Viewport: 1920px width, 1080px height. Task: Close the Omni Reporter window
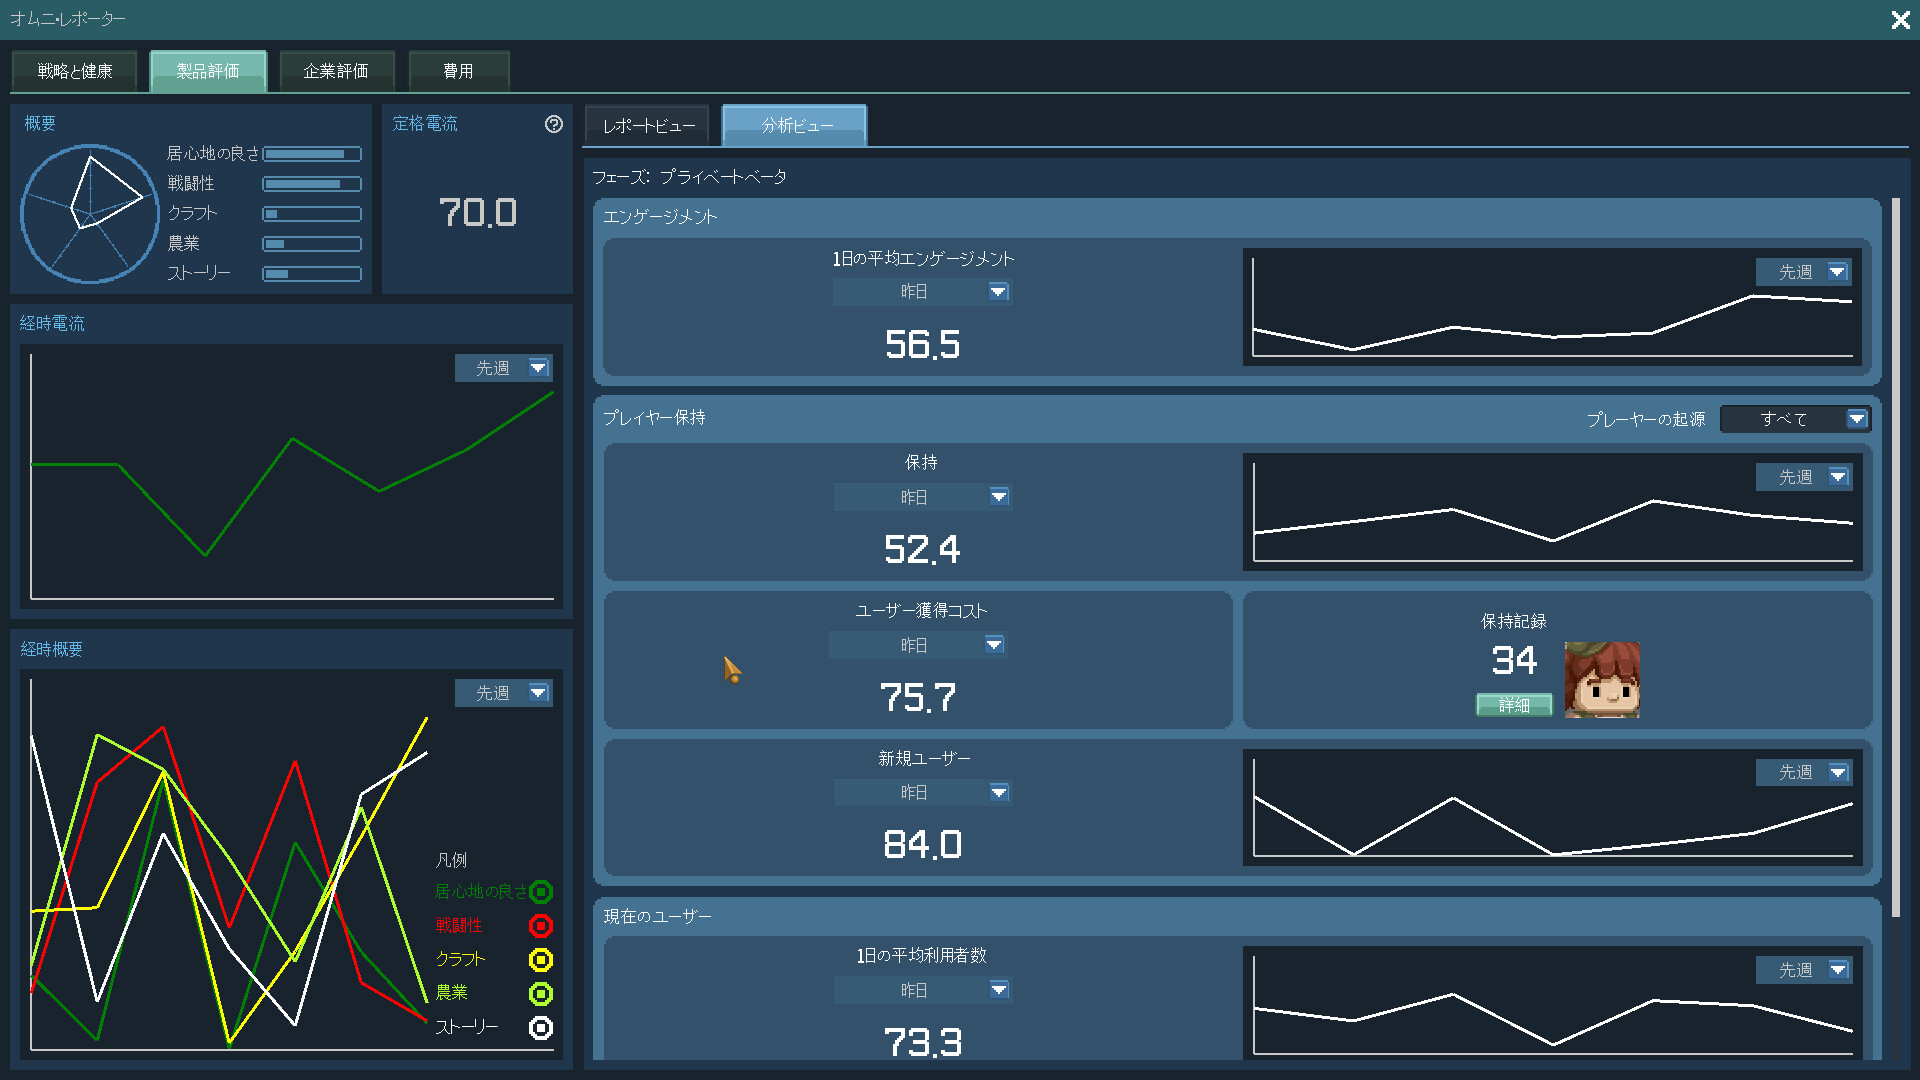pyautogui.click(x=1900, y=20)
